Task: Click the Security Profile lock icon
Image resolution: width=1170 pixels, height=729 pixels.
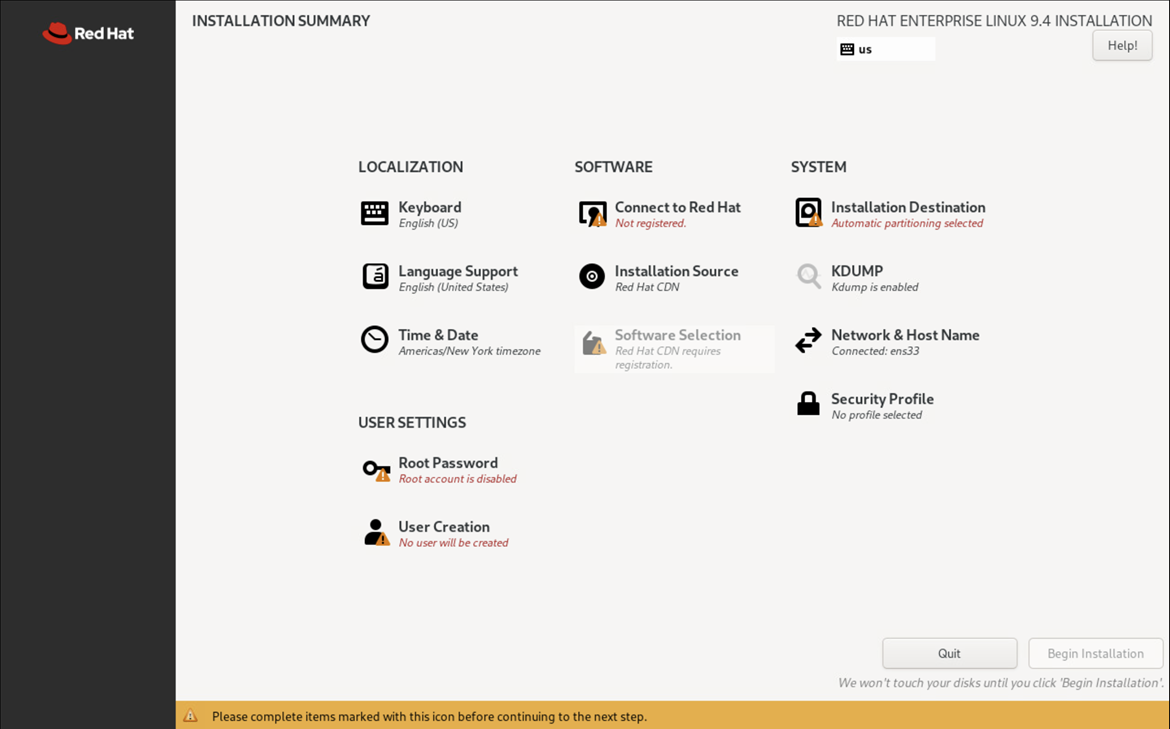Action: coord(808,404)
